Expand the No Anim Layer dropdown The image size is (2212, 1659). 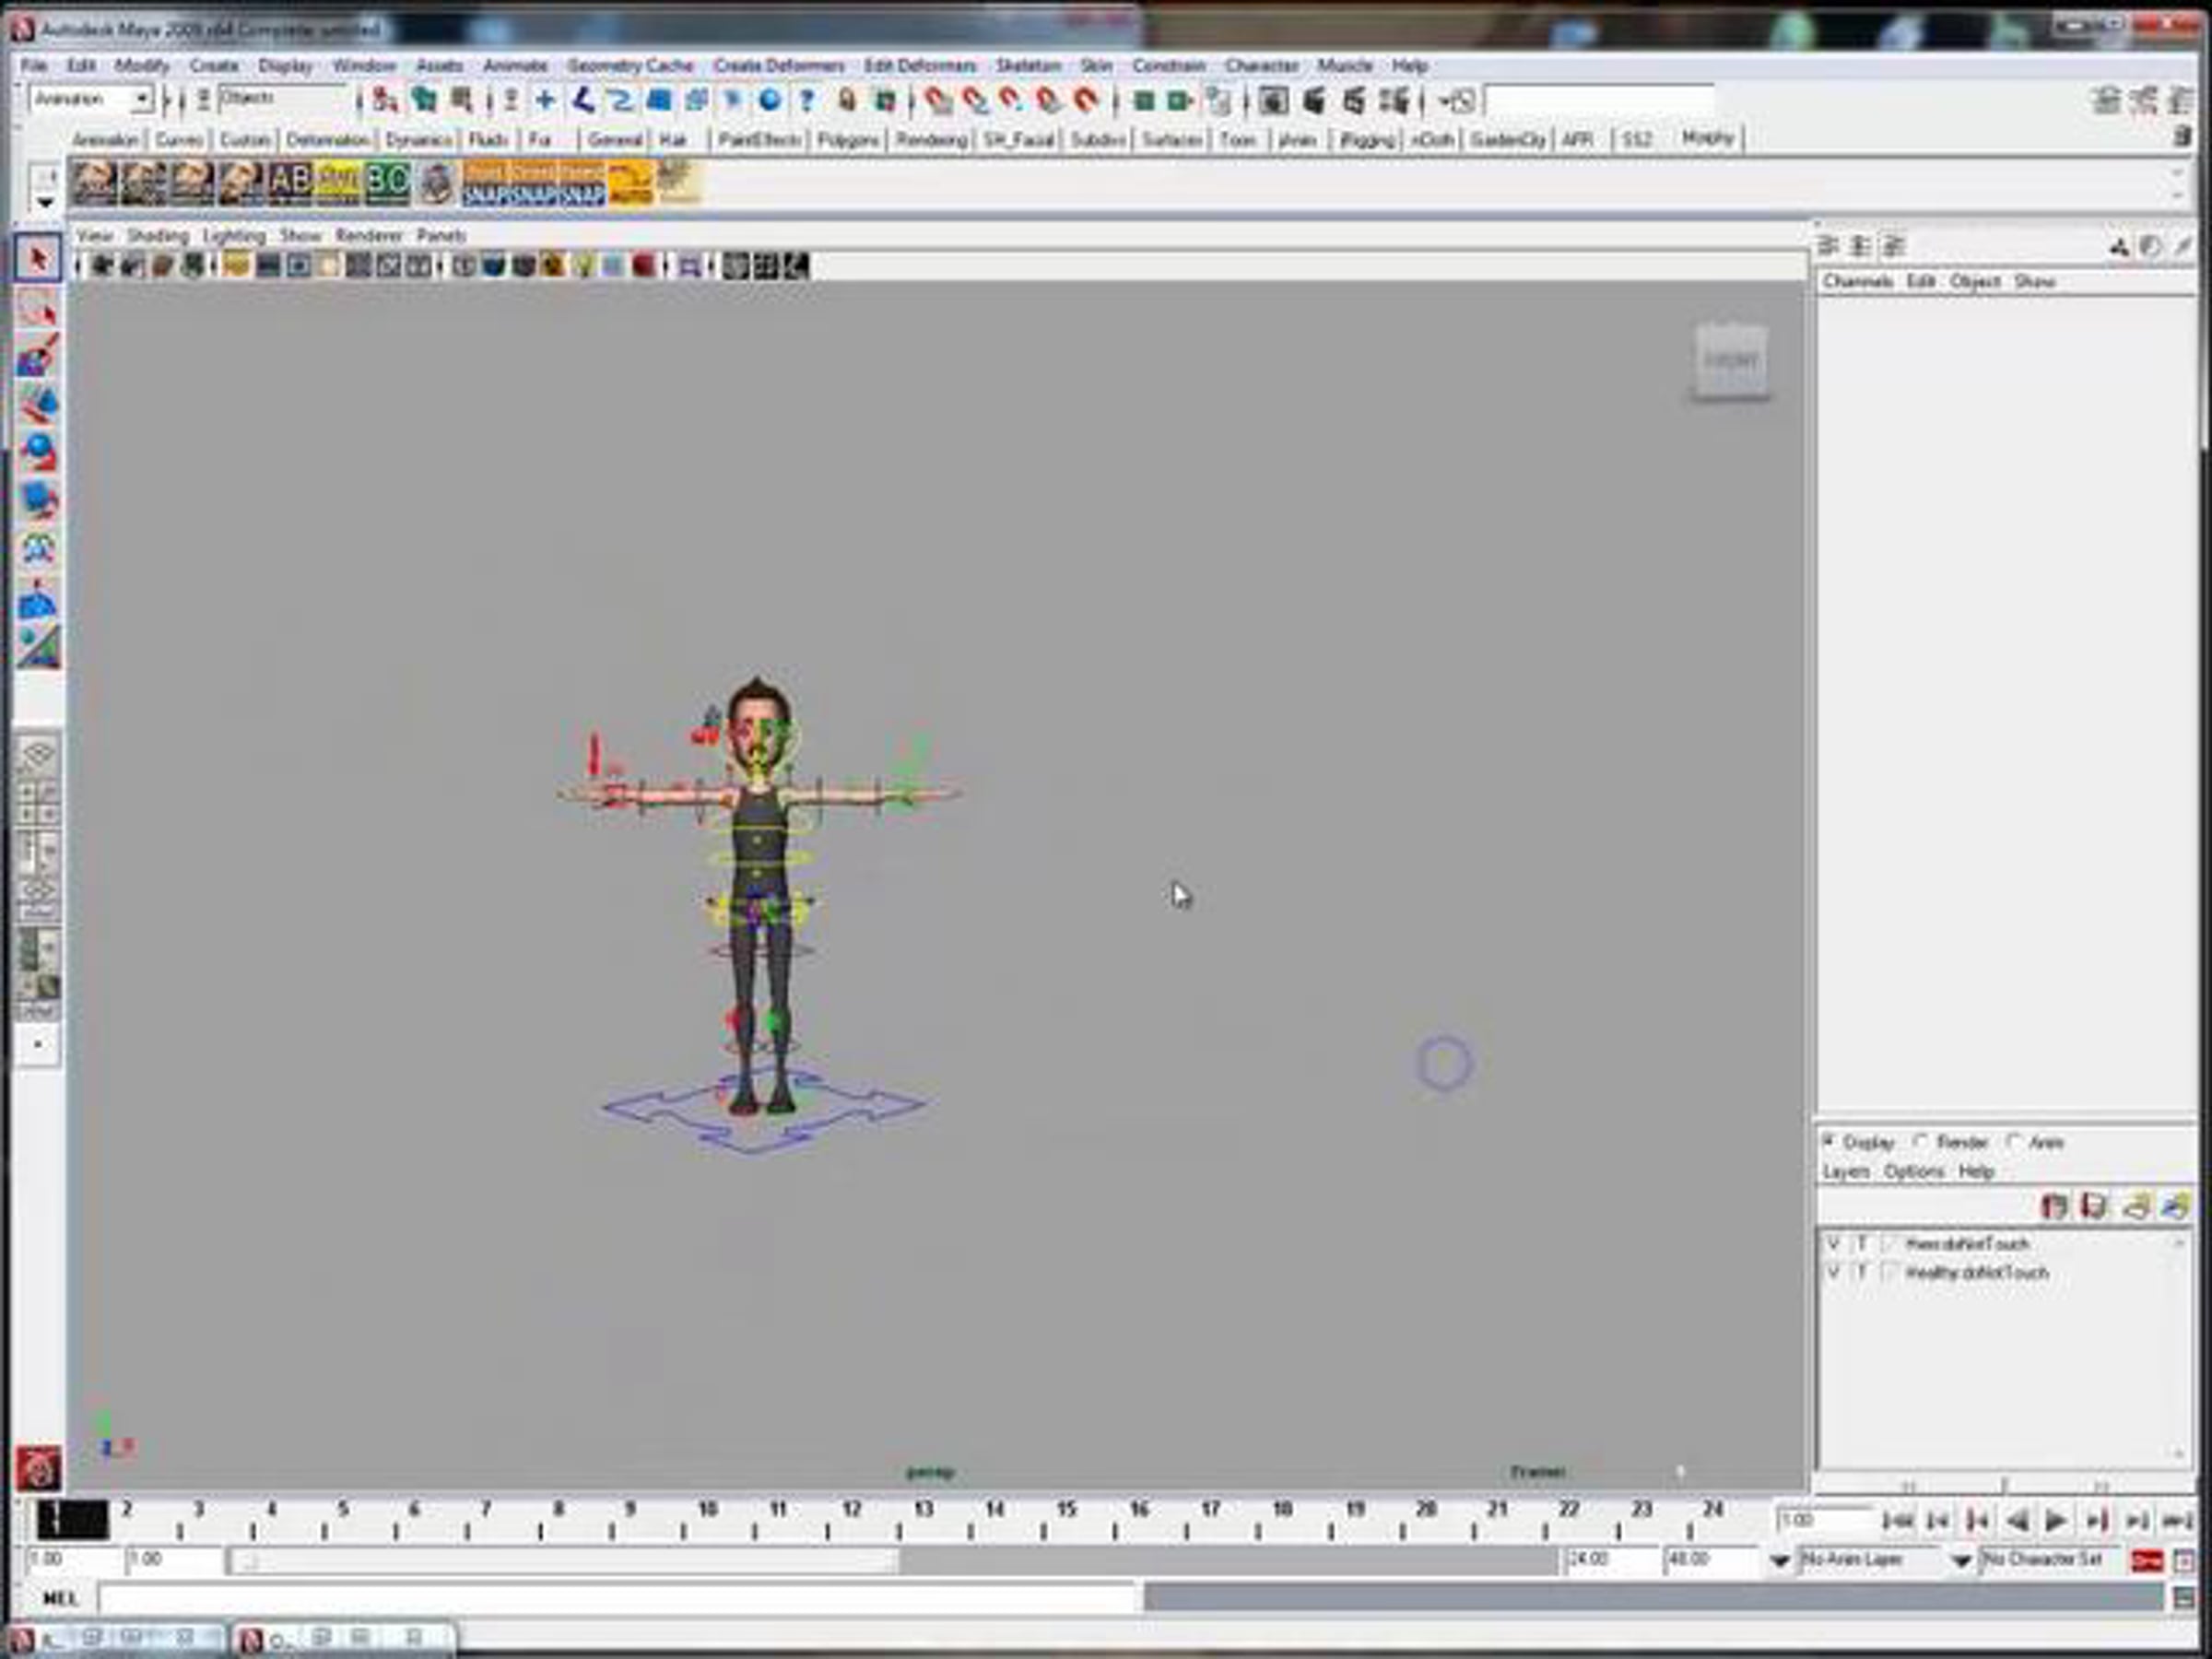1780,1560
